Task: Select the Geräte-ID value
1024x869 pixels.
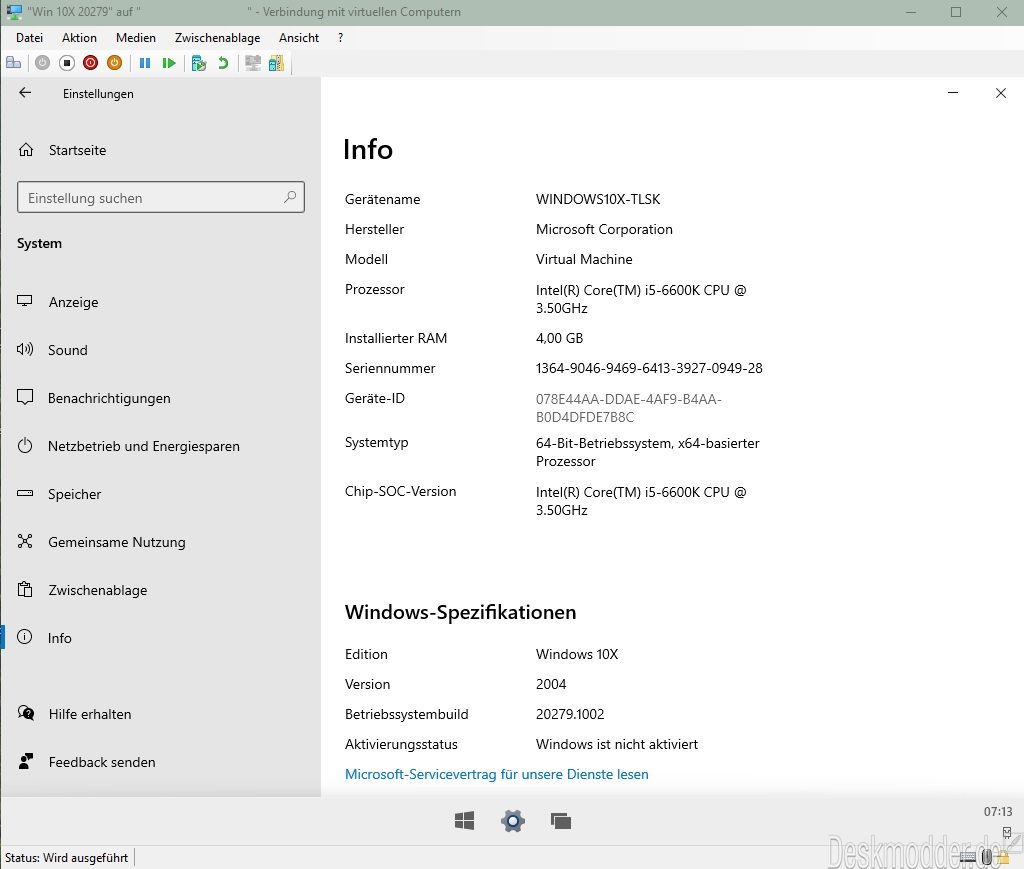Action: tap(628, 408)
